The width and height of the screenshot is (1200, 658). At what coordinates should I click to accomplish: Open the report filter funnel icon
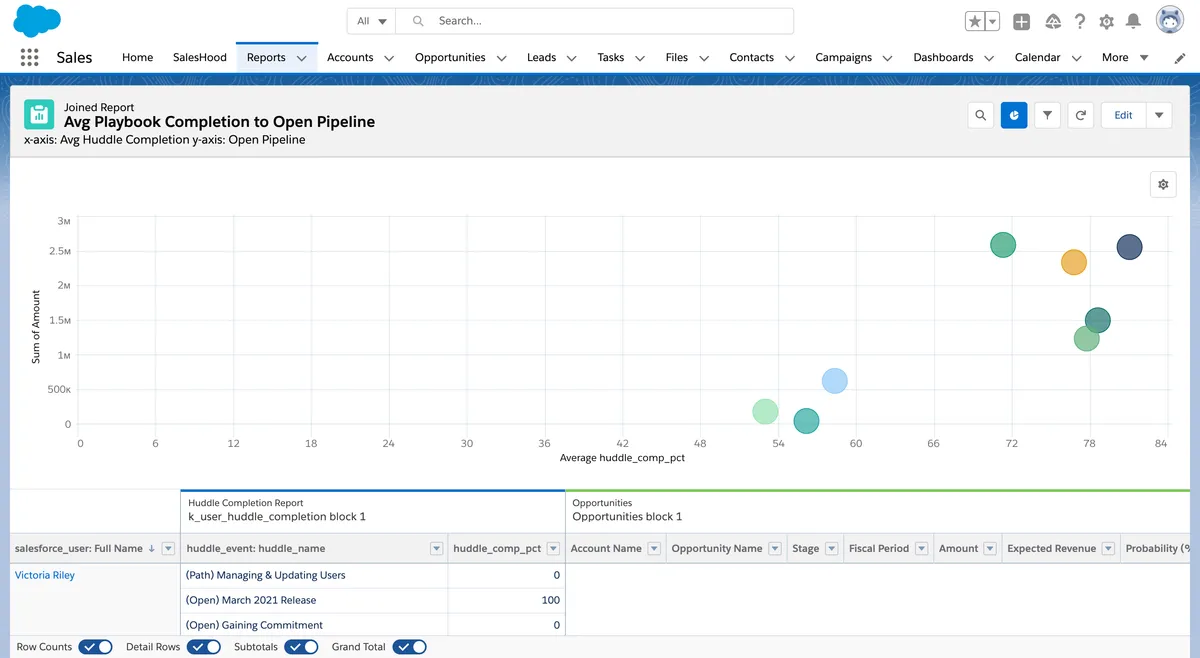[x=1047, y=115]
